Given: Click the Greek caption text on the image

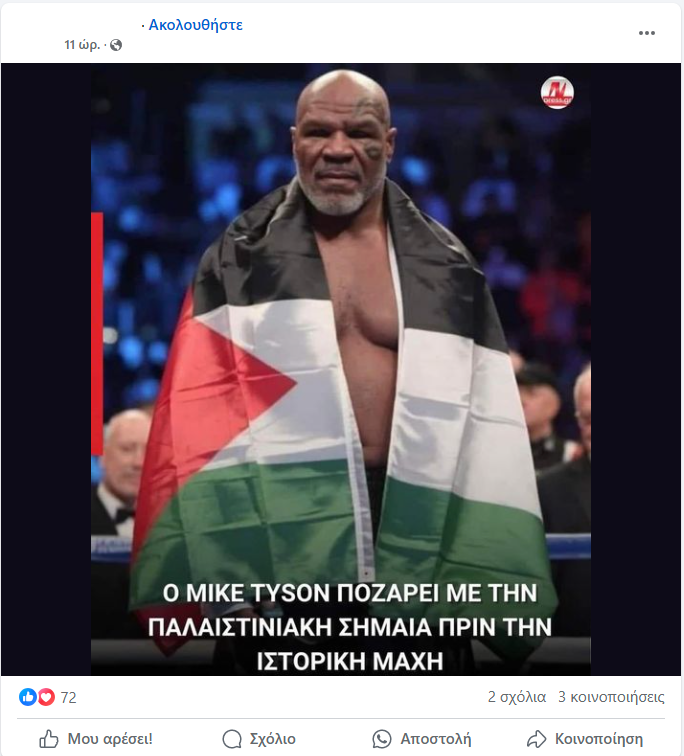Looking at the screenshot, I should coord(349,627).
